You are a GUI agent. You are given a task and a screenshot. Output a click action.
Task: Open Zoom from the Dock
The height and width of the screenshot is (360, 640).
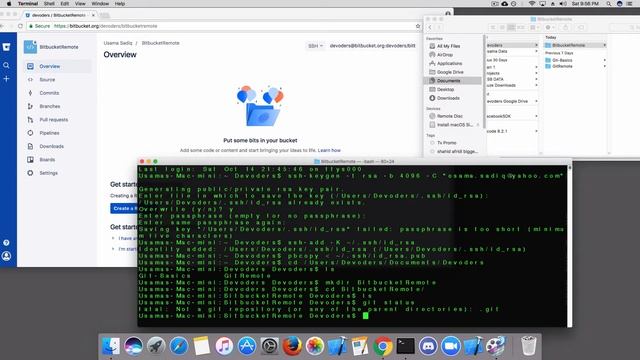coord(451,346)
